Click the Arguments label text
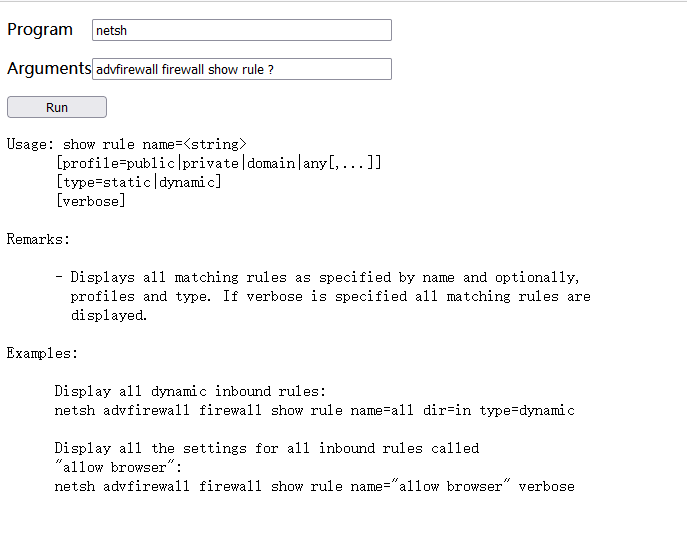The height and width of the screenshot is (547, 687). [x=48, y=68]
